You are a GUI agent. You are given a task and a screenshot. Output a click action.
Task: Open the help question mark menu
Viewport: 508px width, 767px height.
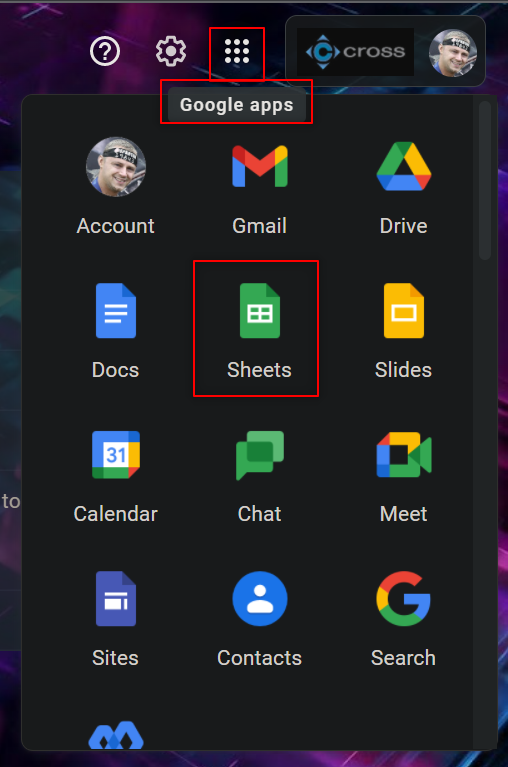(105, 51)
